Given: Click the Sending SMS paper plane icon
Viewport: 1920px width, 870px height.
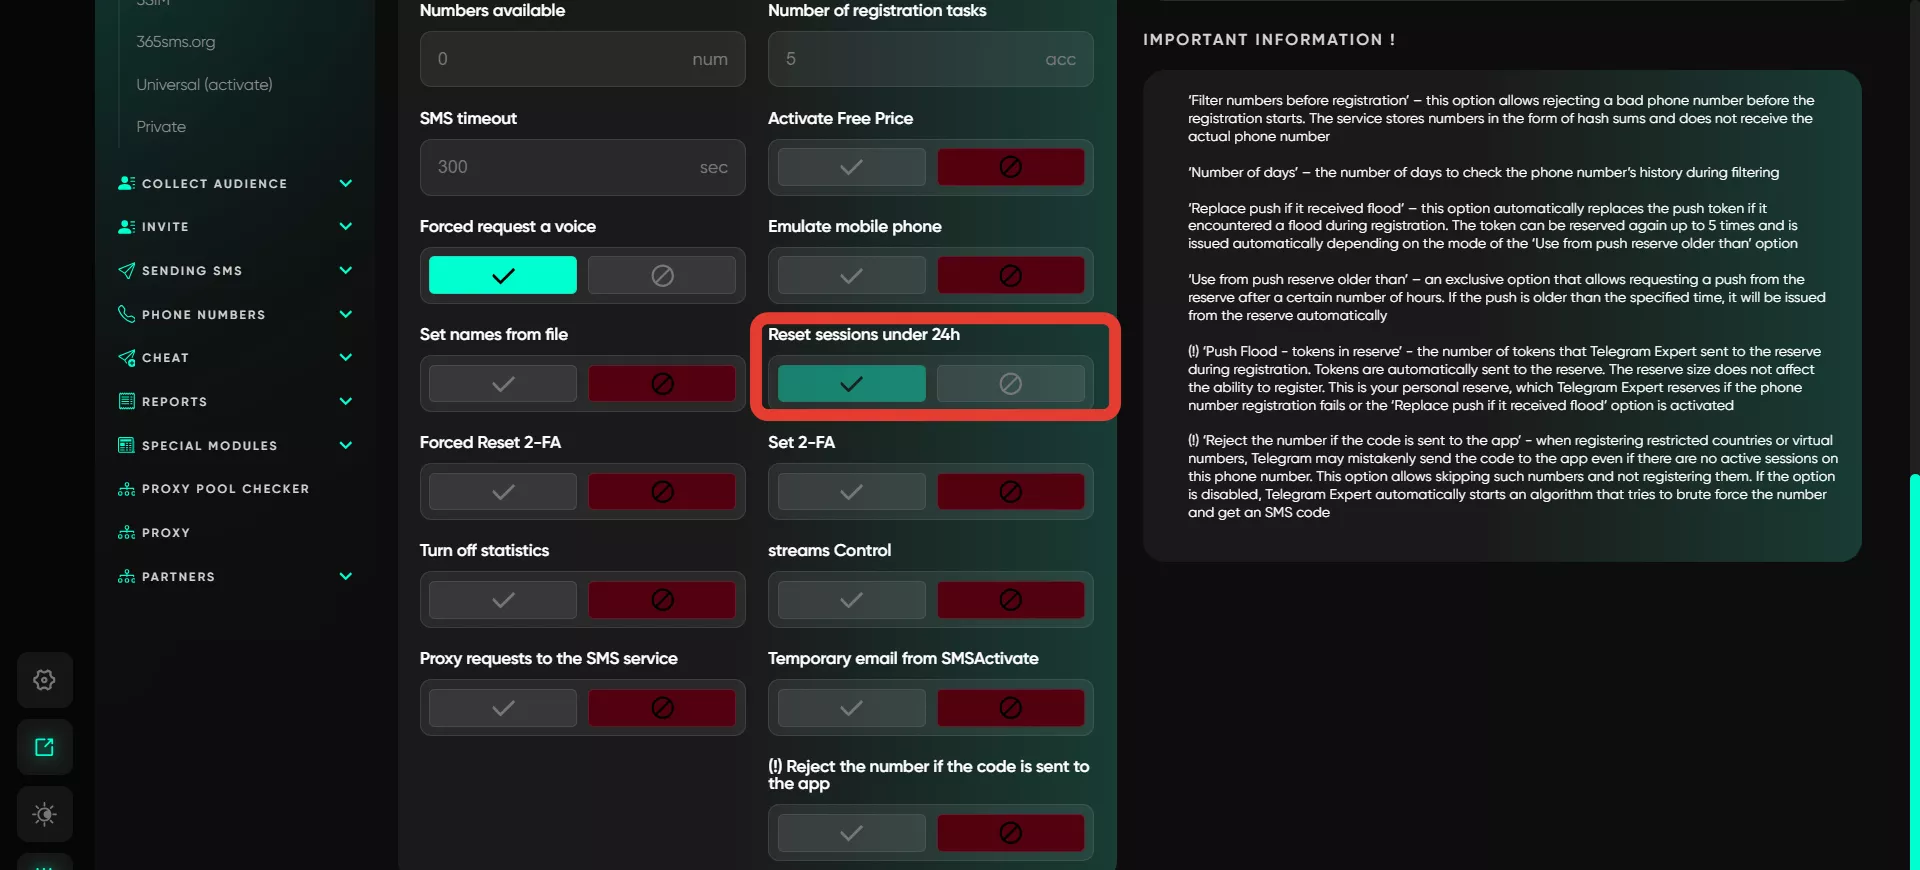Looking at the screenshot, I should (126, 271).
